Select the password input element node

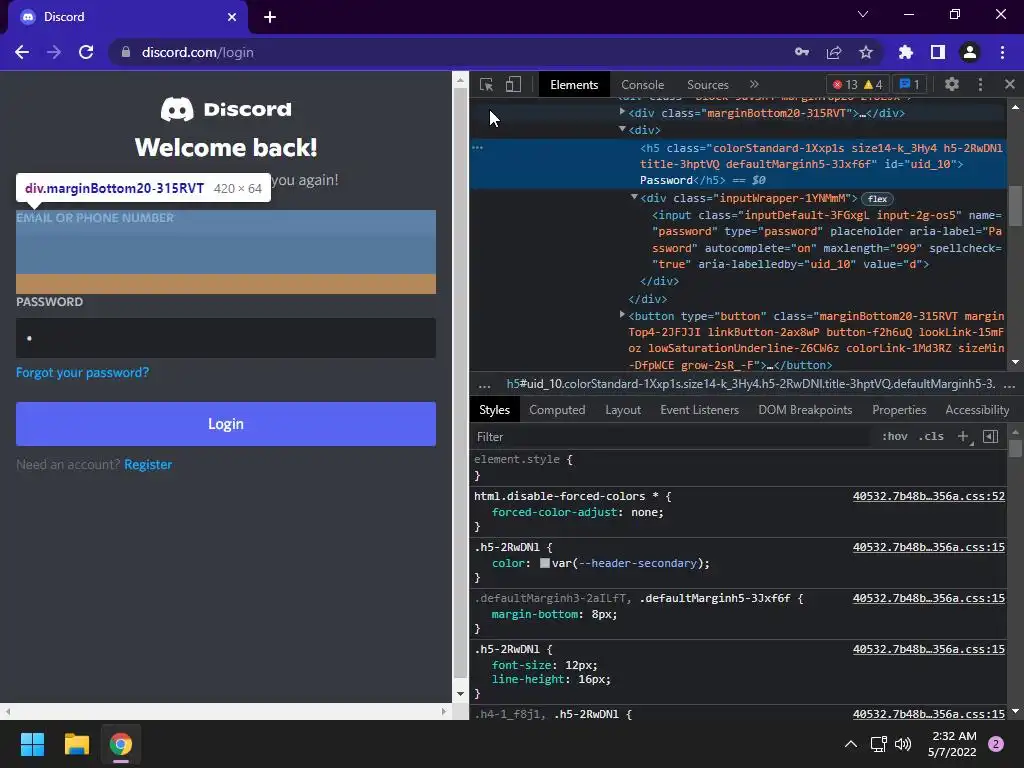tap(827, 240)
